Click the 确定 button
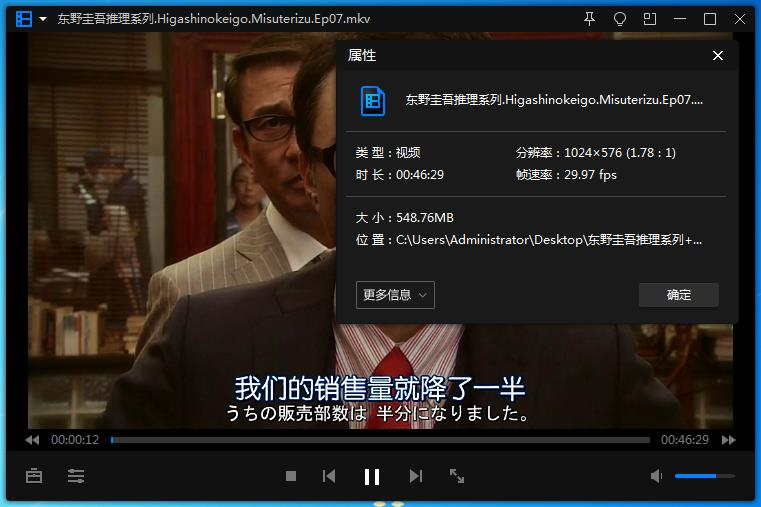The image size is (761, 507). click(x=678, y=295)
